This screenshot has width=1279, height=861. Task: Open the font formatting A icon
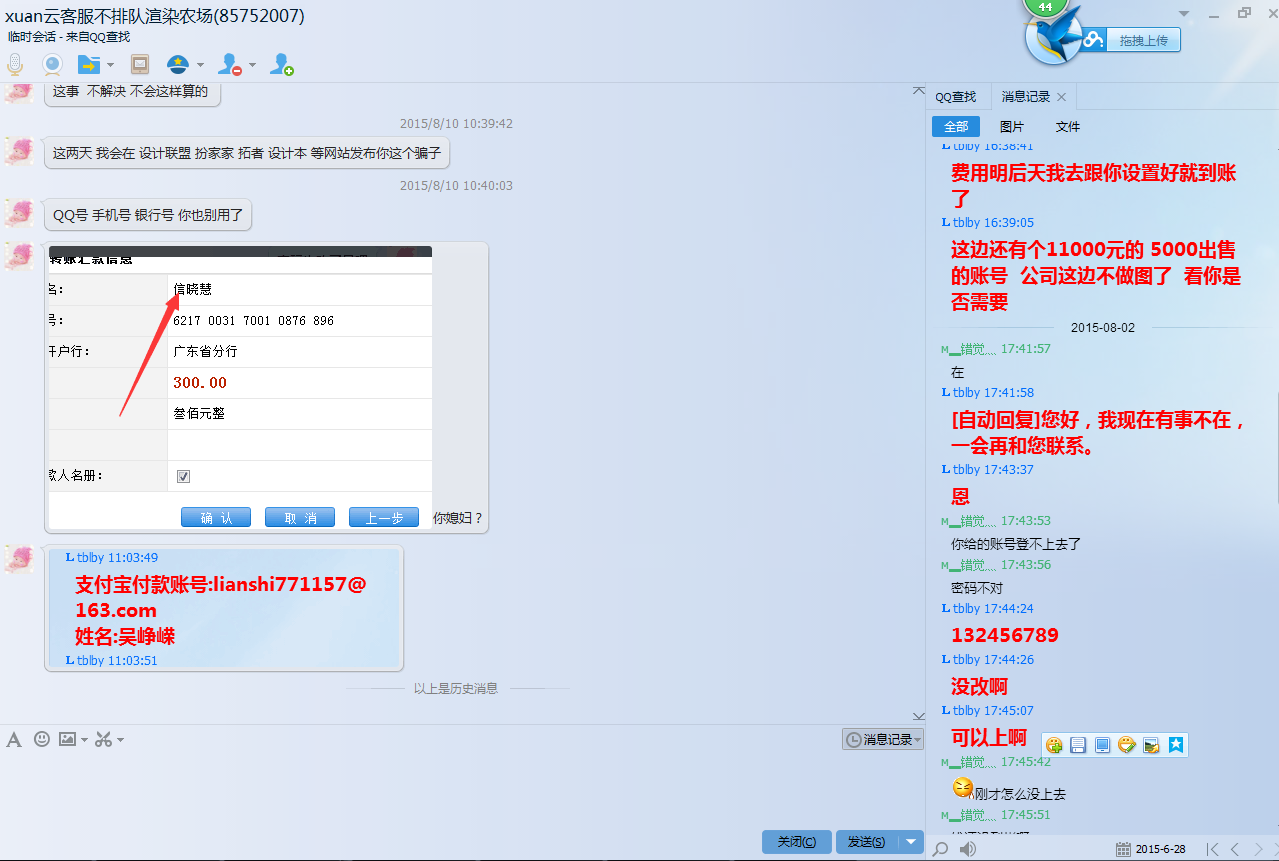click(x=14, y=740)
